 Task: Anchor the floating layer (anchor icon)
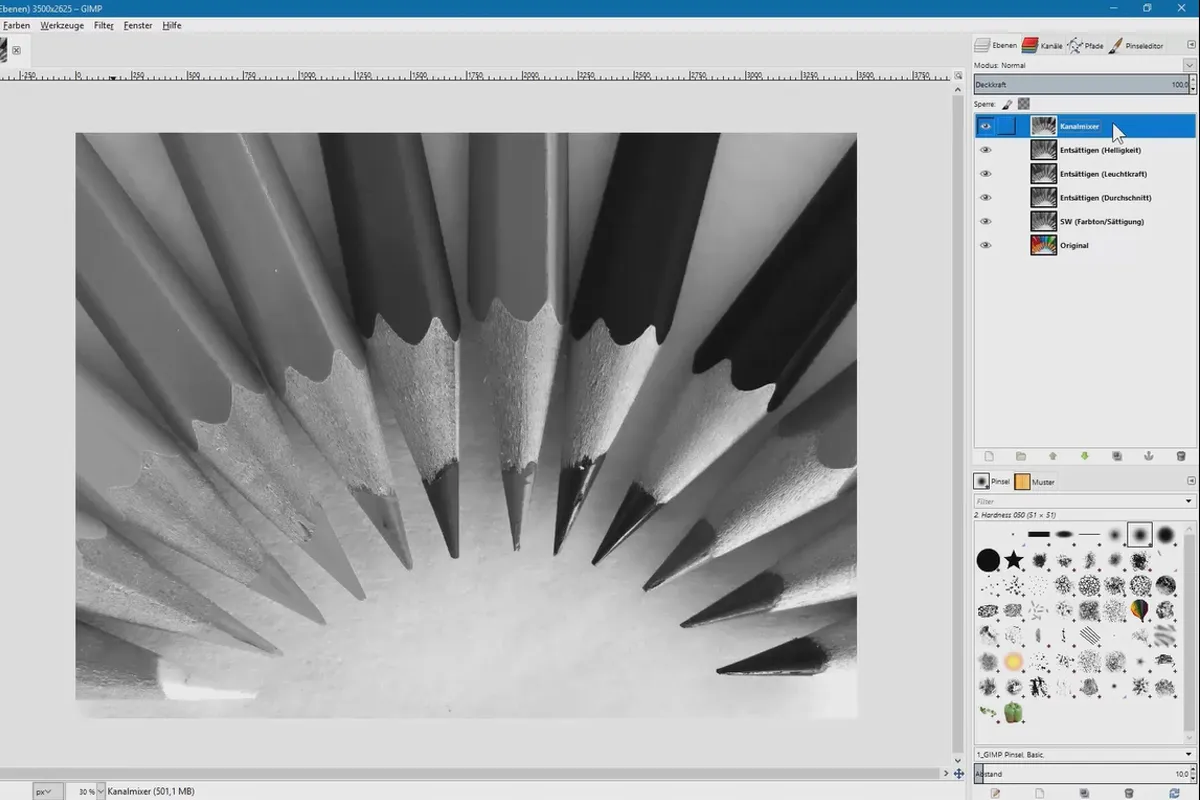coord(1149,456)
